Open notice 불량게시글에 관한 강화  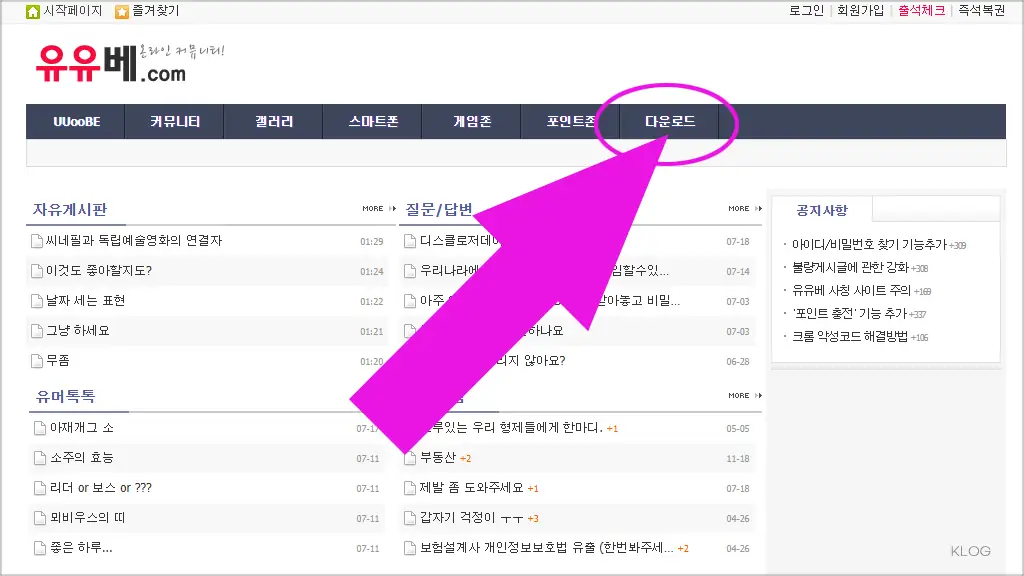pyautogui.click(x=850, y=267)
